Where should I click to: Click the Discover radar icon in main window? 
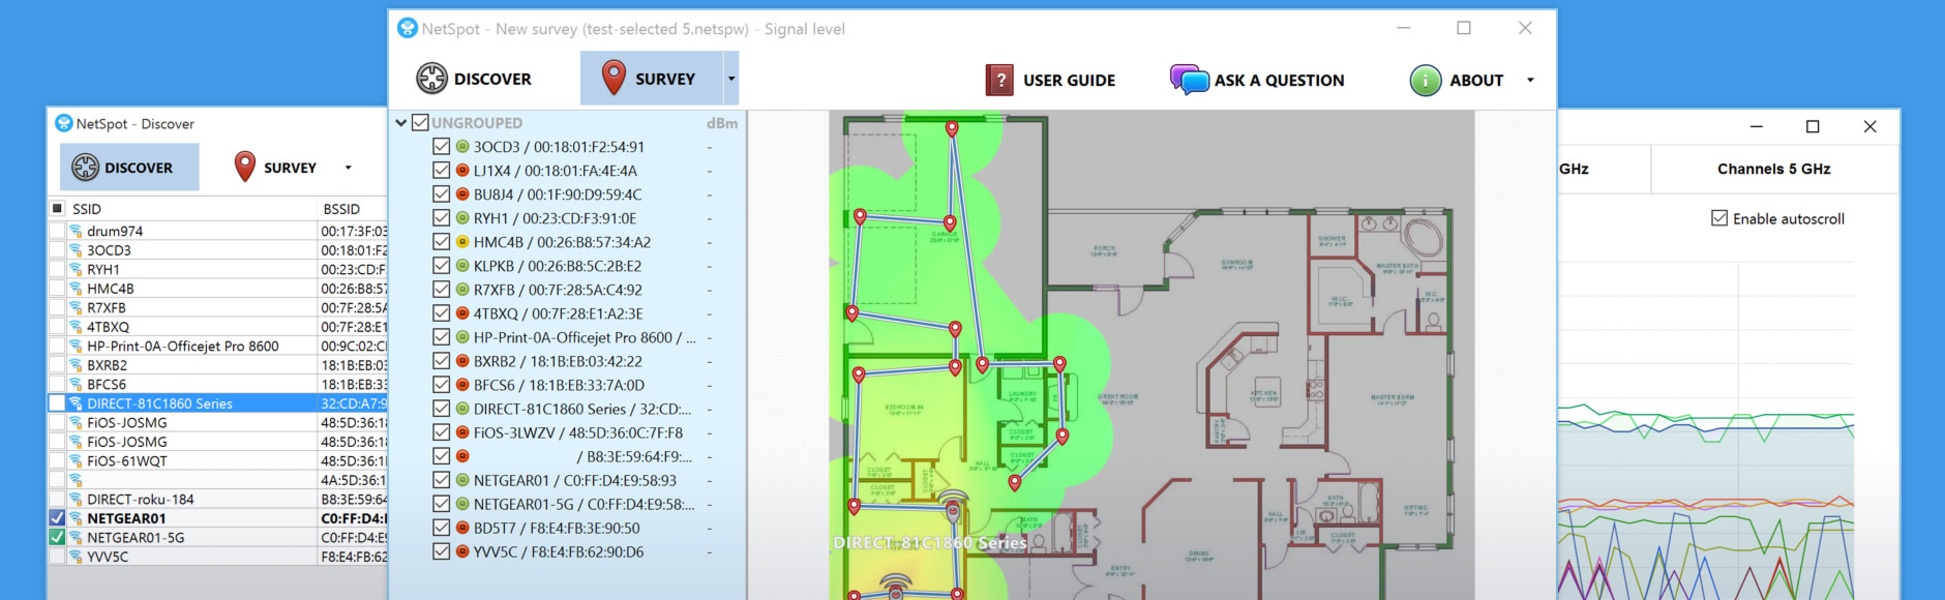[x=432, y=78]
